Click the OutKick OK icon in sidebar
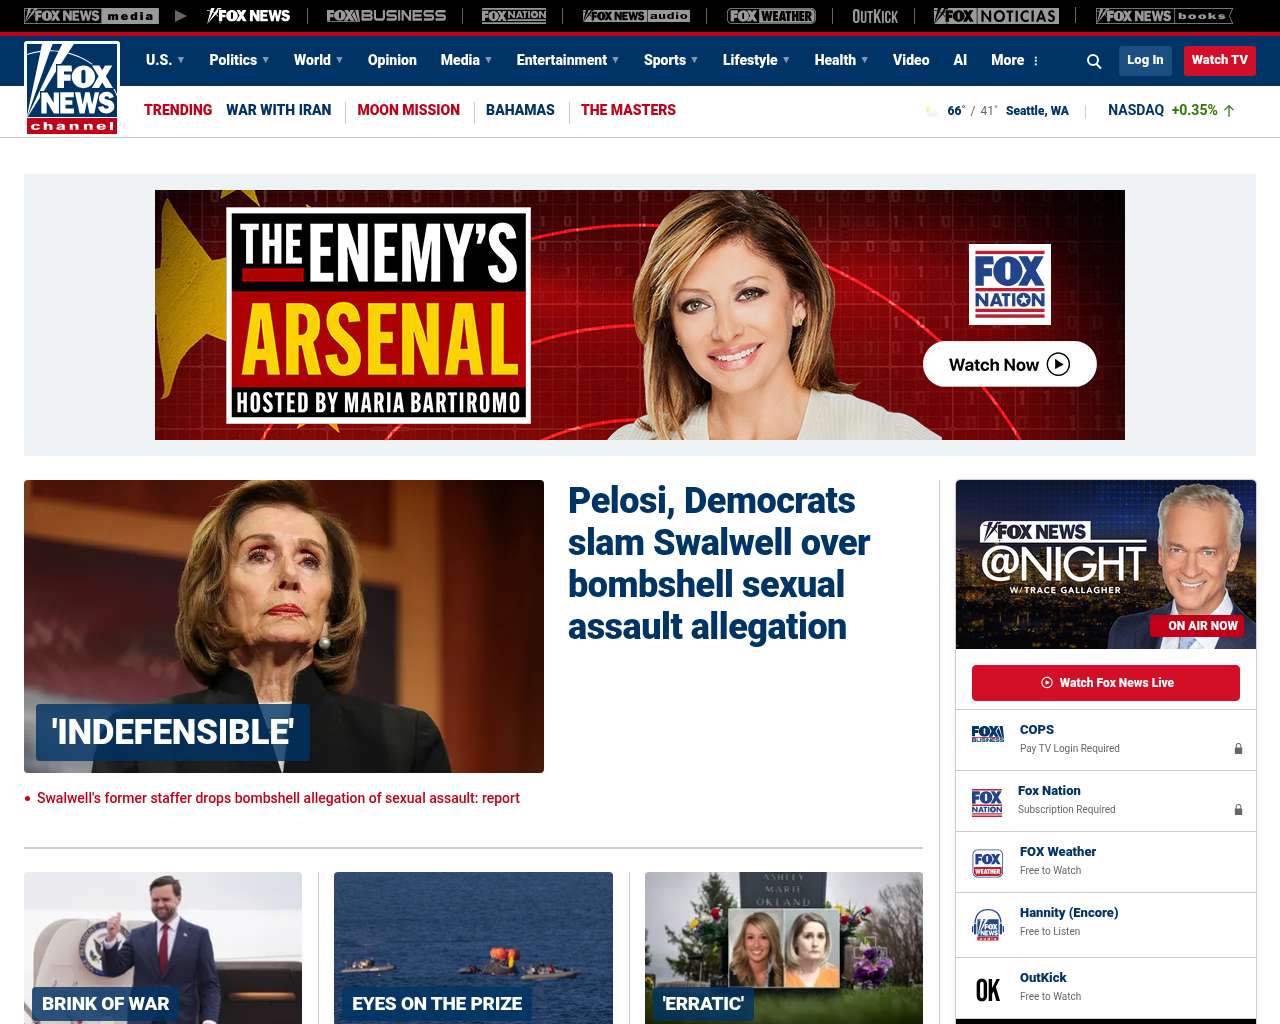Screen dimensions: 1280x1024 tap(987, 989)
